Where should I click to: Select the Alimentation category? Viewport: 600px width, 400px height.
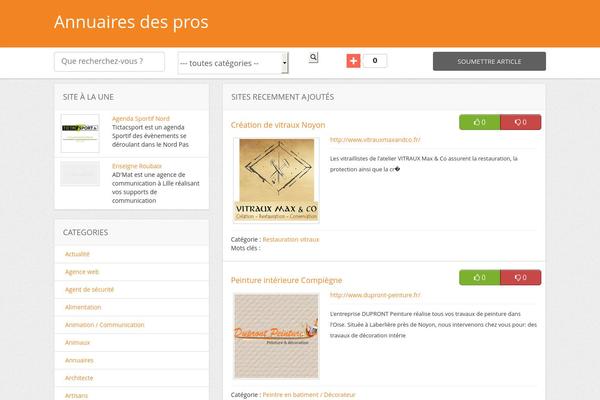83,307
